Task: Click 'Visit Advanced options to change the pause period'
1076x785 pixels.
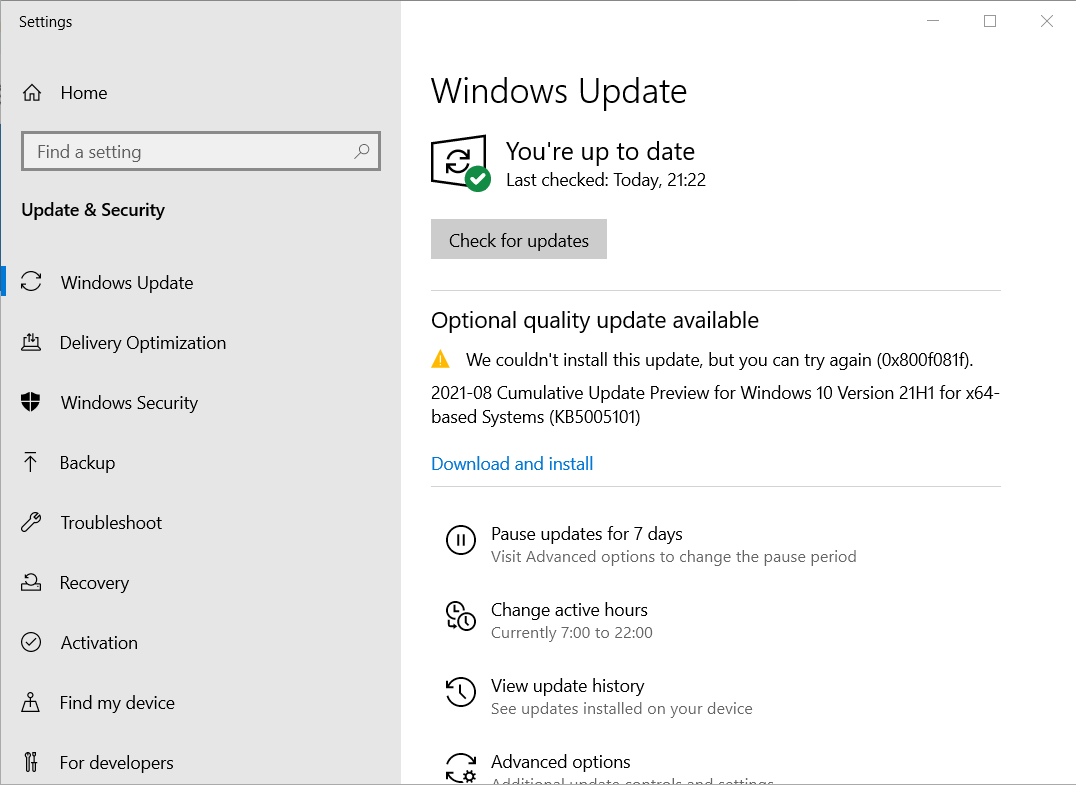Action: [x=674, y=556]
